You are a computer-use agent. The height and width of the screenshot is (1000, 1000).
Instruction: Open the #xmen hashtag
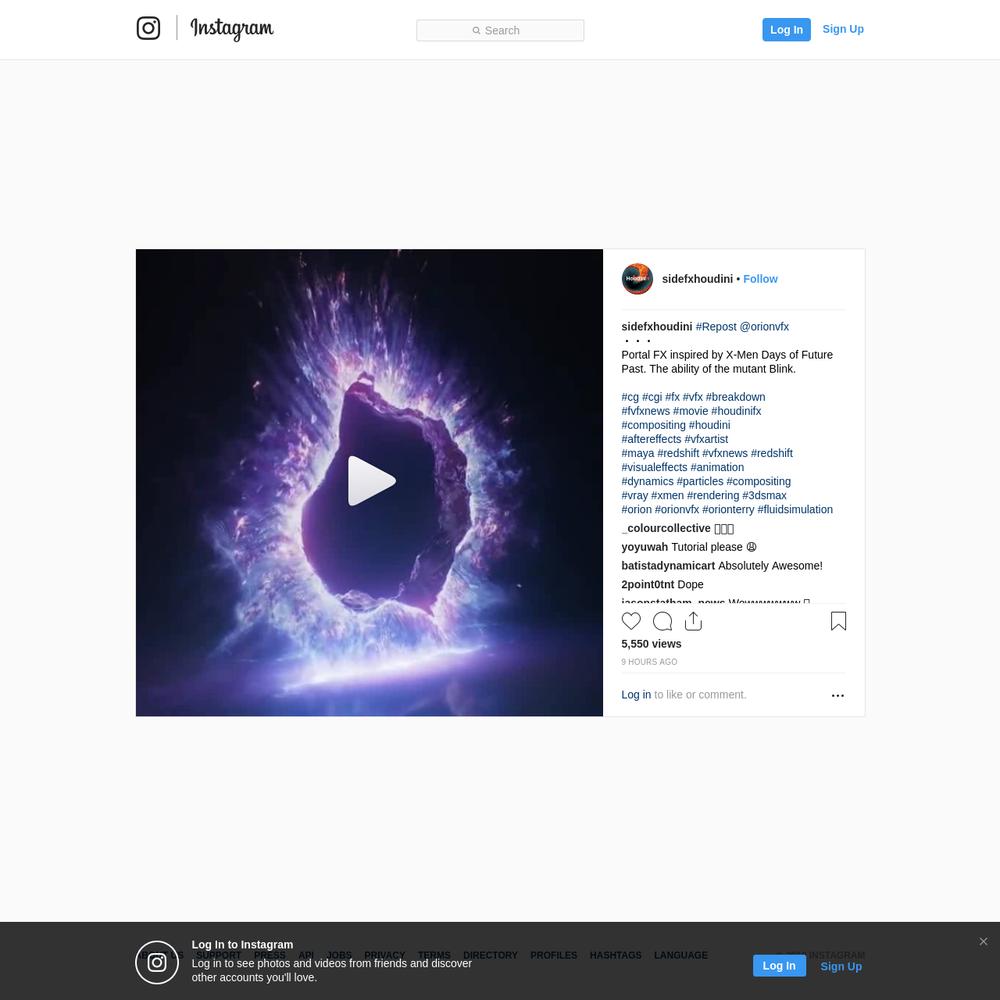point(667,495)
